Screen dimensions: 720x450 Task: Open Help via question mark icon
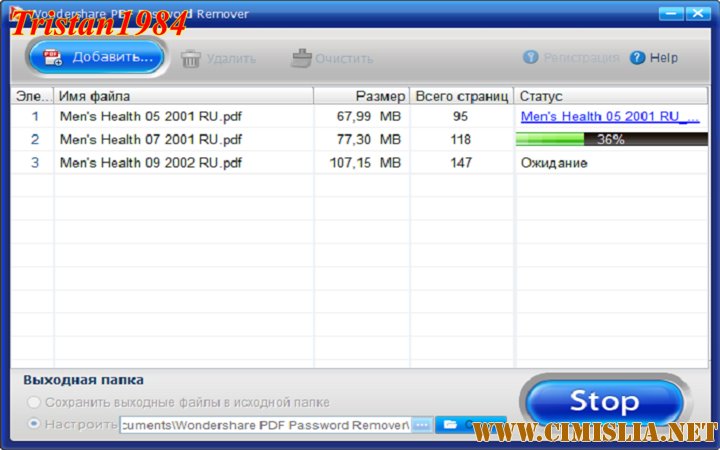click(x=638, y=57)
